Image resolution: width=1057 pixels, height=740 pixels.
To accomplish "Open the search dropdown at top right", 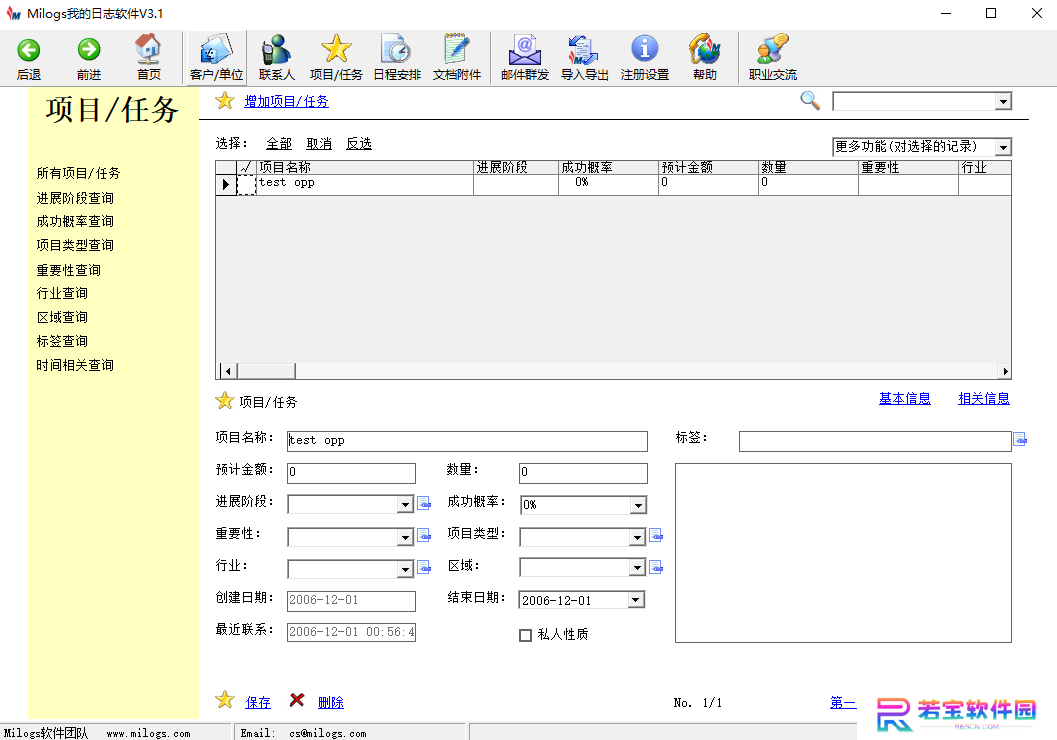I will point(1003,102).
